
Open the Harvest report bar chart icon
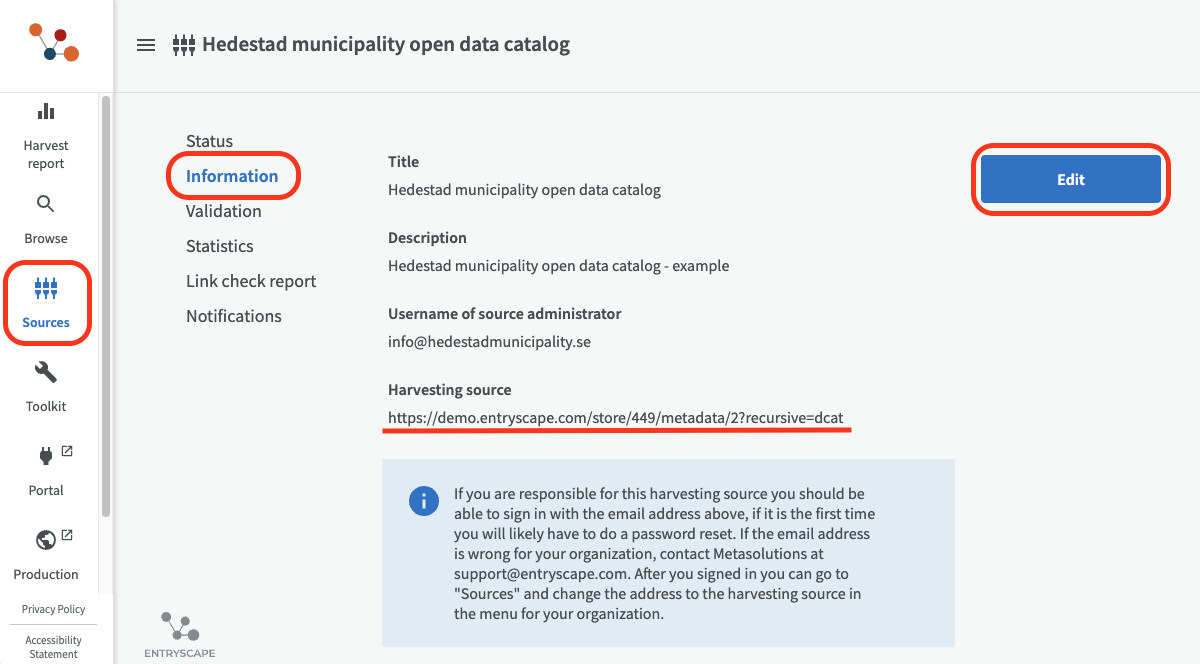46,112
